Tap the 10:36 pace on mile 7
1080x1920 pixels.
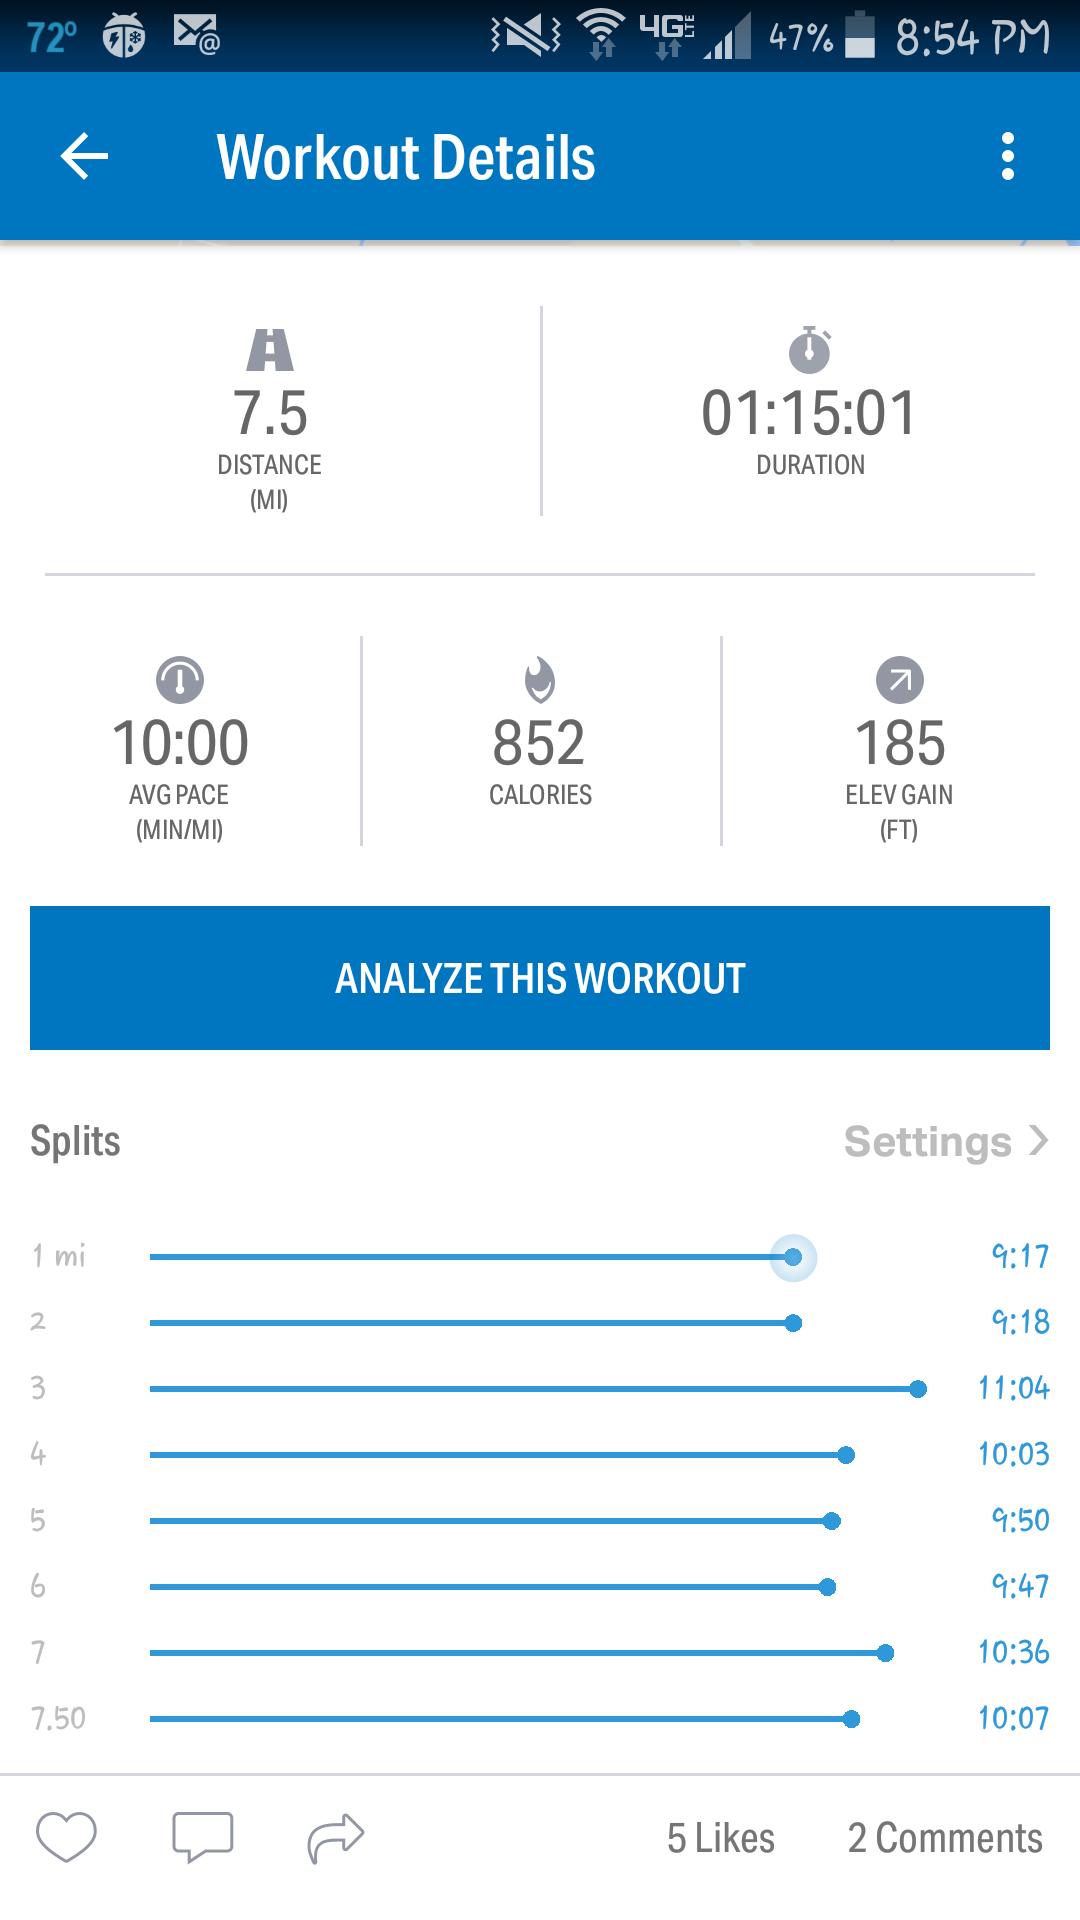click(1013, 1652)
